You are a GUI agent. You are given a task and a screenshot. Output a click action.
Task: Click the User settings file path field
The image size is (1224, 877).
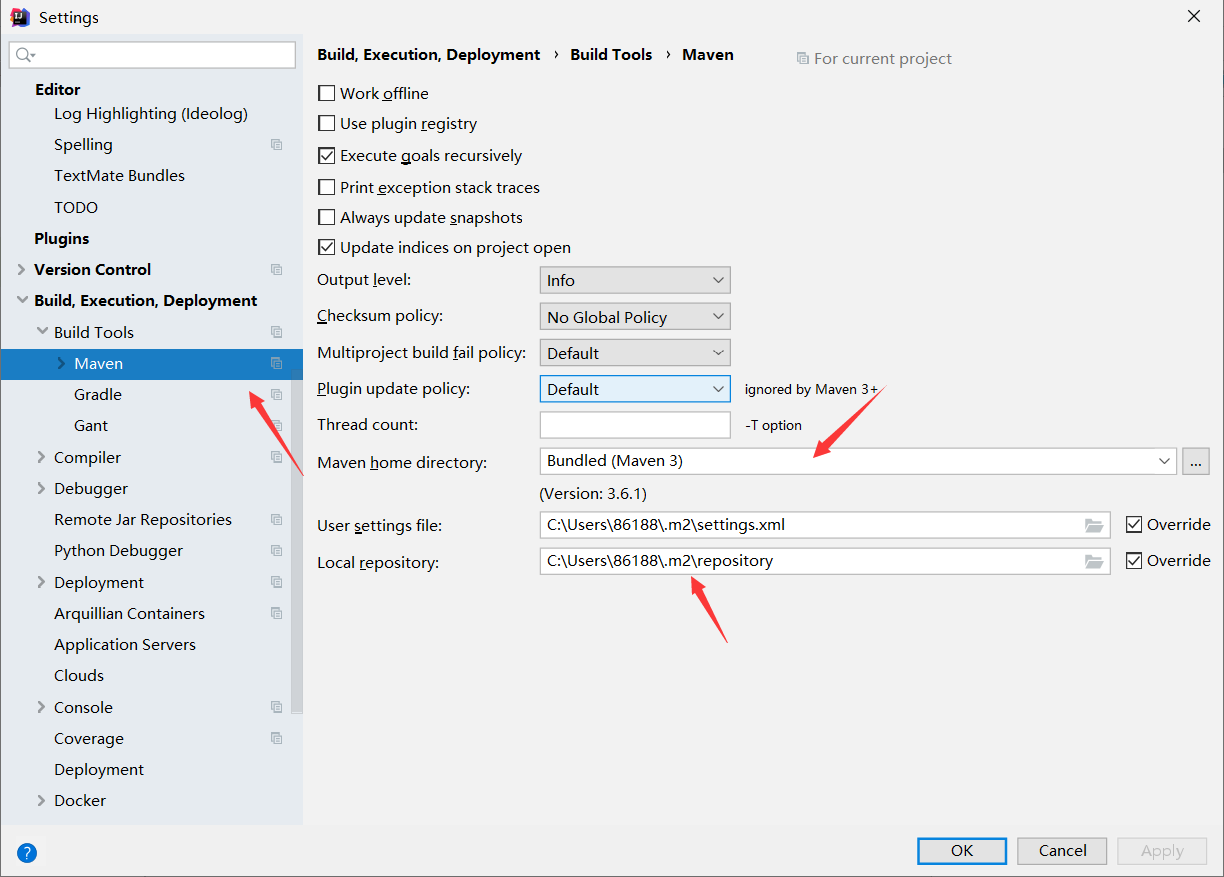tap(825, 525)
